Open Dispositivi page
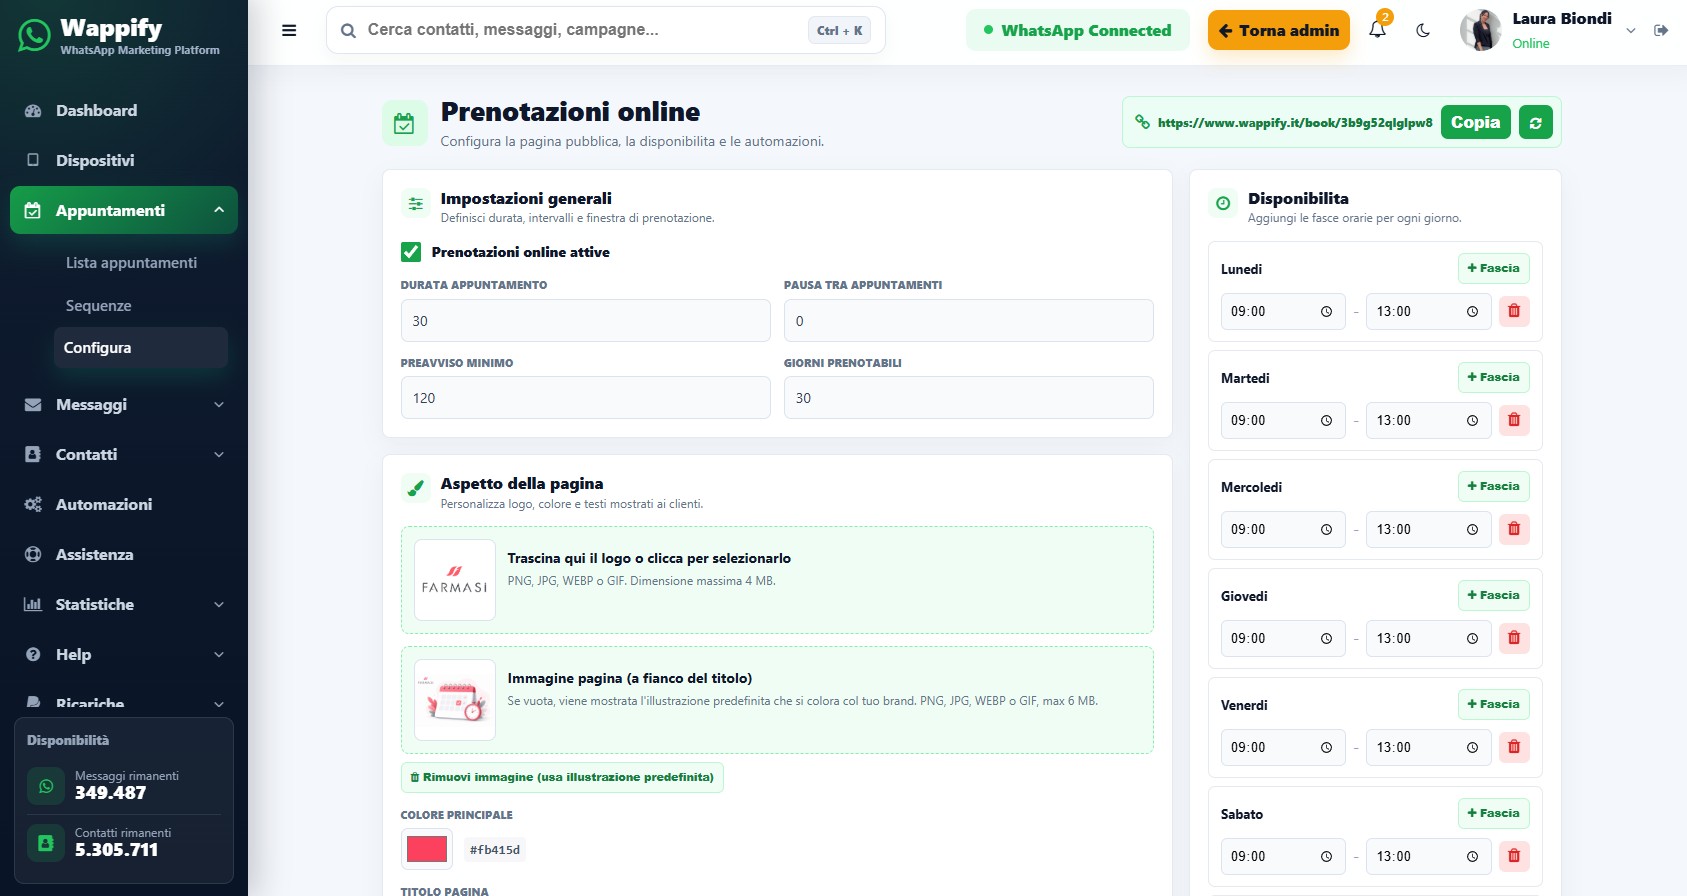This screenshot has width=1687, height=896. (124, 160)
